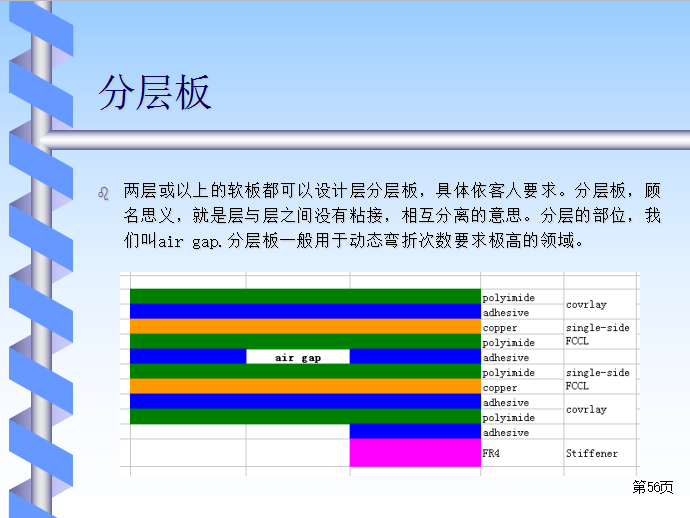Click the topmost polyimide text label
This screenshot has height=518, width=690.
(x=508, y=298)
